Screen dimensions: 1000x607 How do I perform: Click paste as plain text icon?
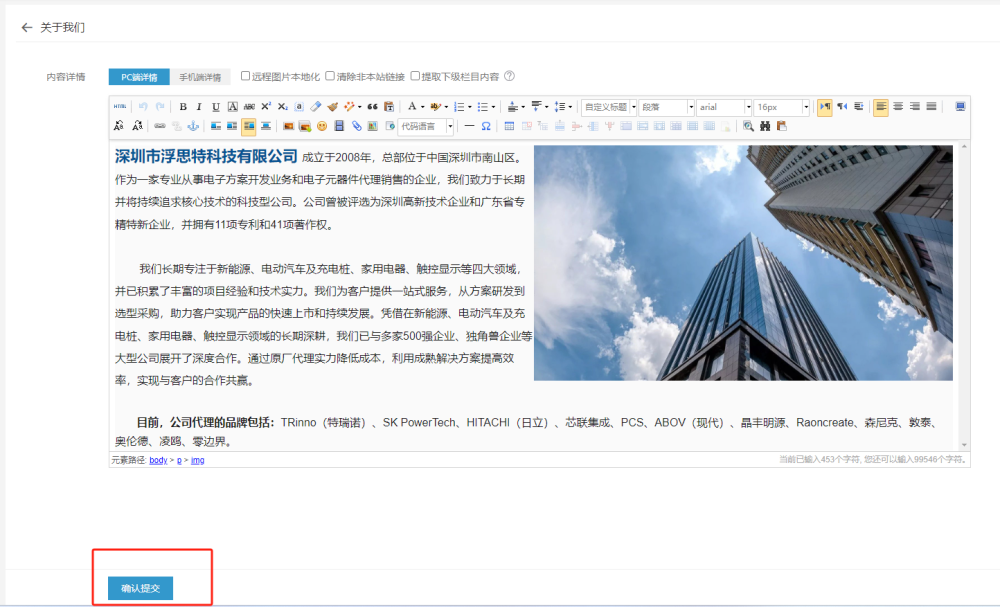point(389,106)
